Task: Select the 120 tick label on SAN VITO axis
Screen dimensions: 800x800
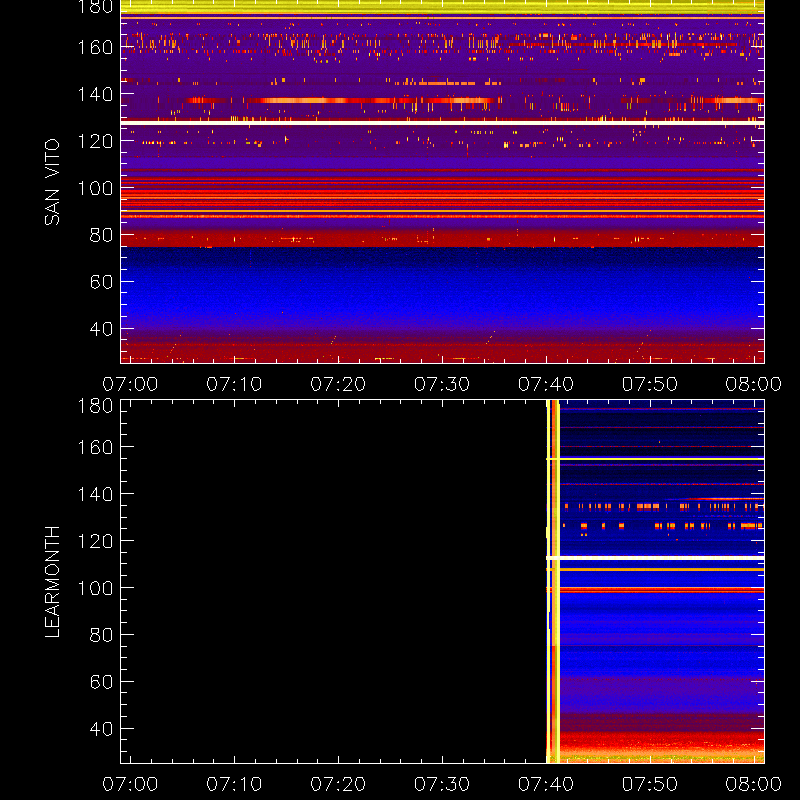Action: pyautogui.click(x=95, y=141)
